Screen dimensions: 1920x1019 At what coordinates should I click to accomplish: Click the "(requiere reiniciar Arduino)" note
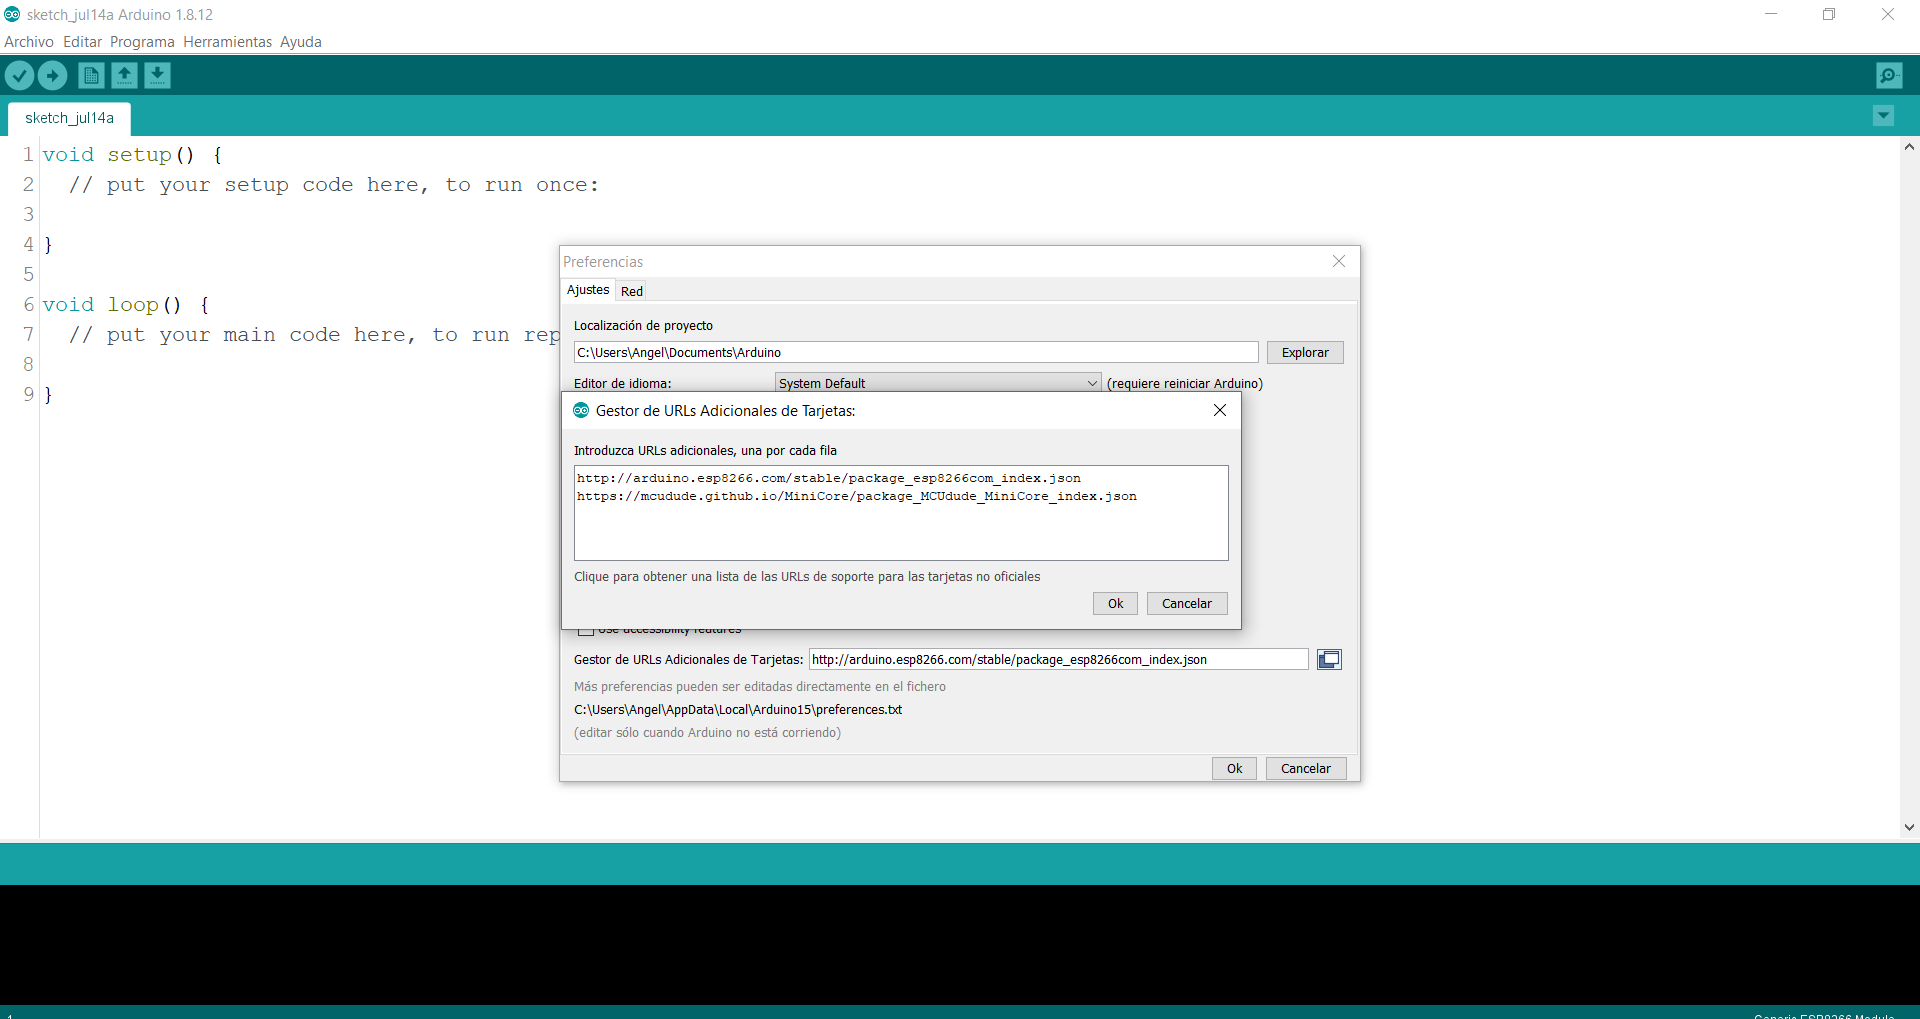1185,384
